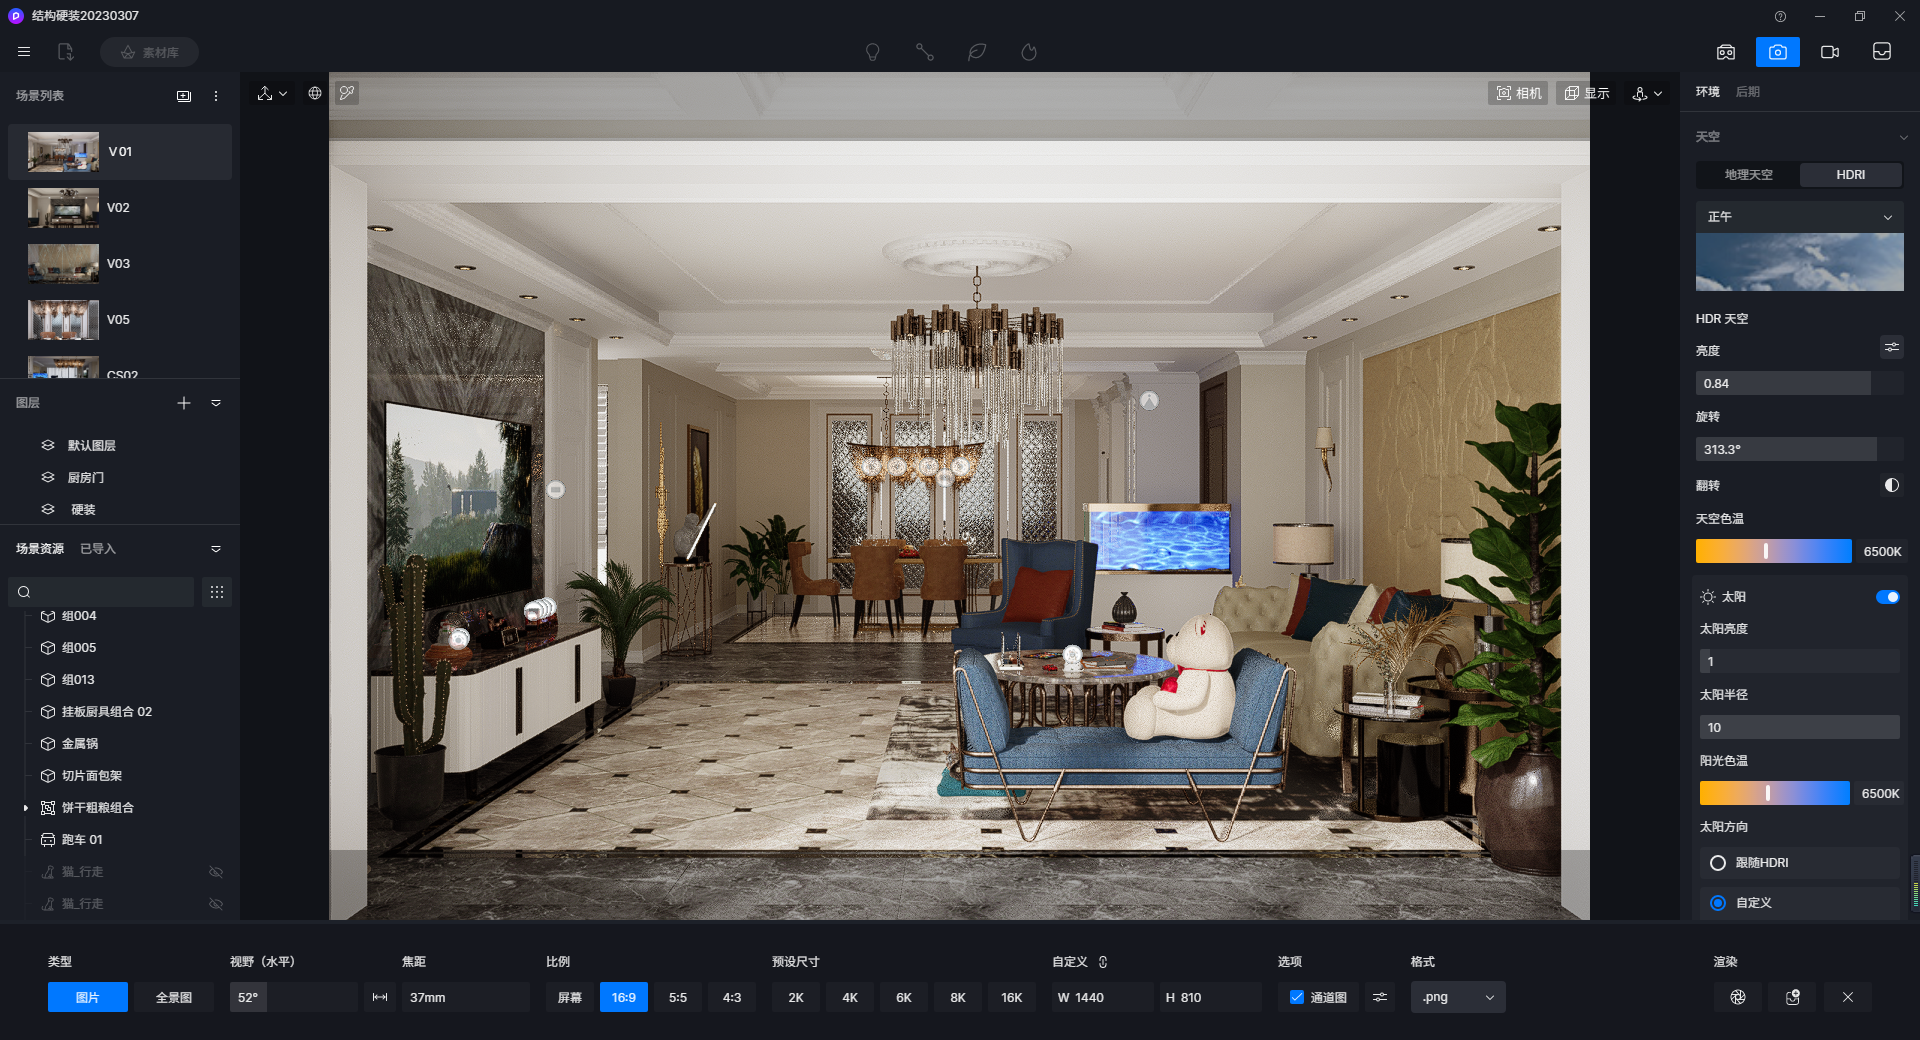Collapse the 图层 layers panel
Screen dimensions: 1920x1040
coord(216,403)
